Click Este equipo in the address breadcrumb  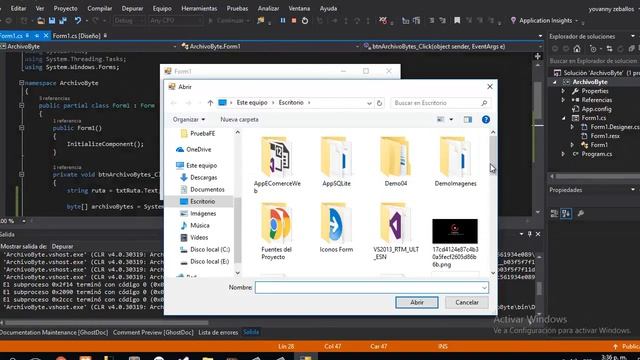pyautogui.click(x=252, y=103)
